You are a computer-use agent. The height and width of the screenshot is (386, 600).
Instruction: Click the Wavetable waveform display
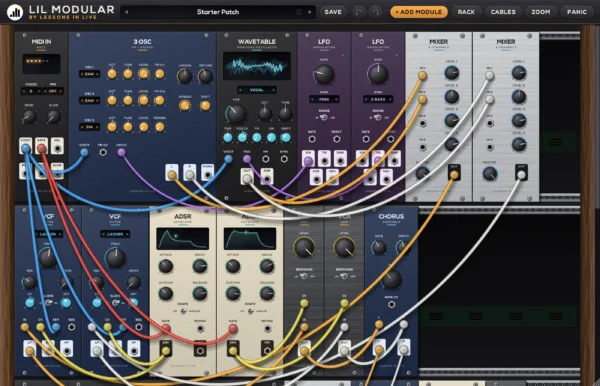click(257, 66)
